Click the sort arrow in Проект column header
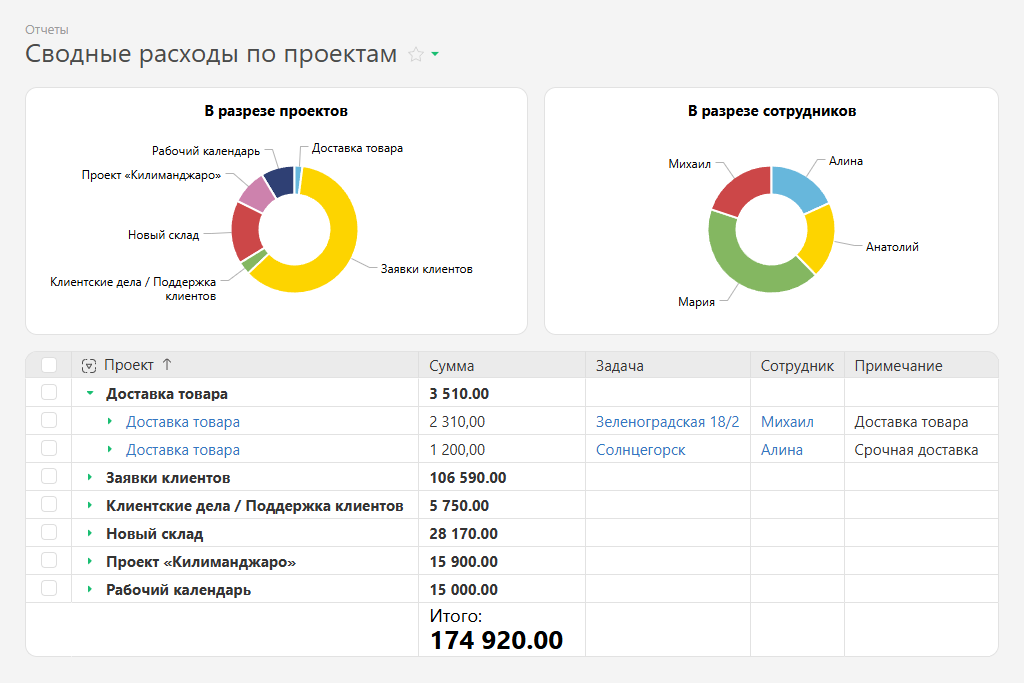 click(167, 365)
